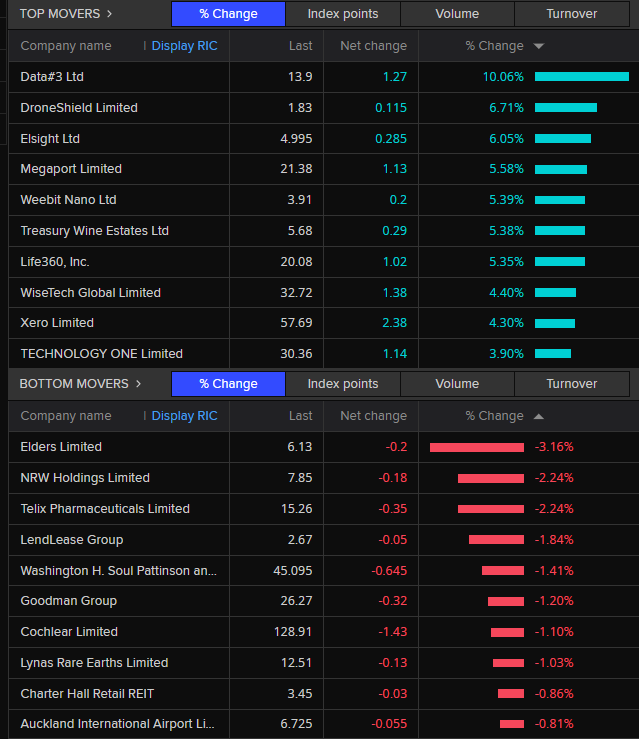639x739 pixels.
Task: Click Washington H. Soul net change -0.645
Action: (x=389, y=571)
